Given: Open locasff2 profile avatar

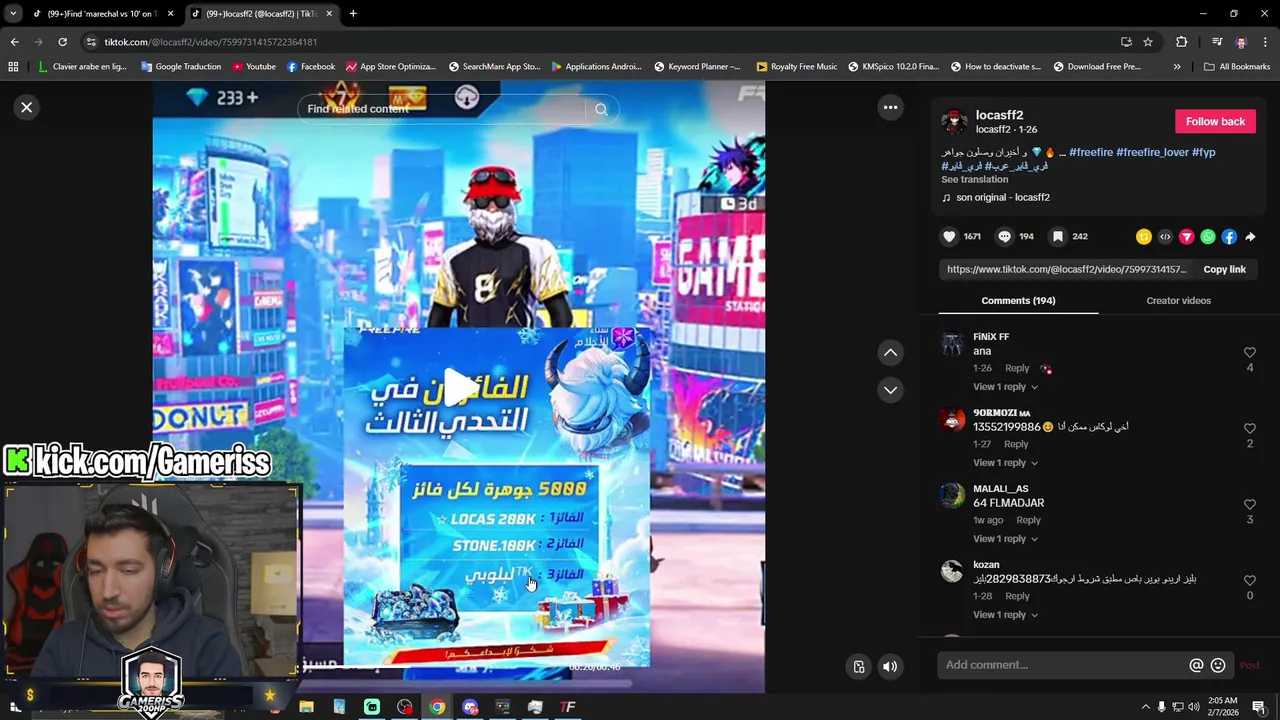Looking at the screenshot, I should coord(954,122).
